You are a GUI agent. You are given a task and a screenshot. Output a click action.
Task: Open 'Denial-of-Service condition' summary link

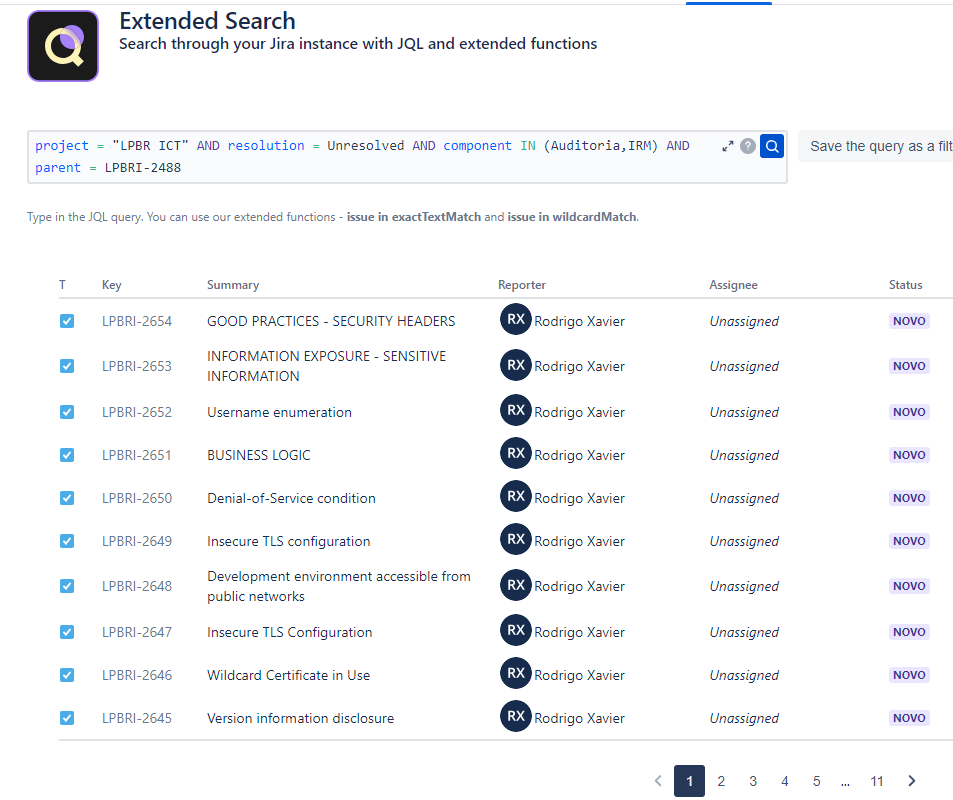(291, 498)
